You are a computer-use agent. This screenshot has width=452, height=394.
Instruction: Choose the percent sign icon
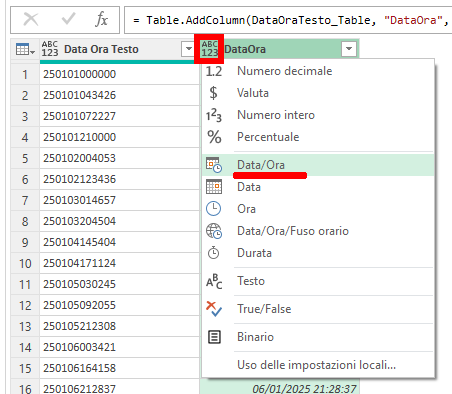click(214, 137)
